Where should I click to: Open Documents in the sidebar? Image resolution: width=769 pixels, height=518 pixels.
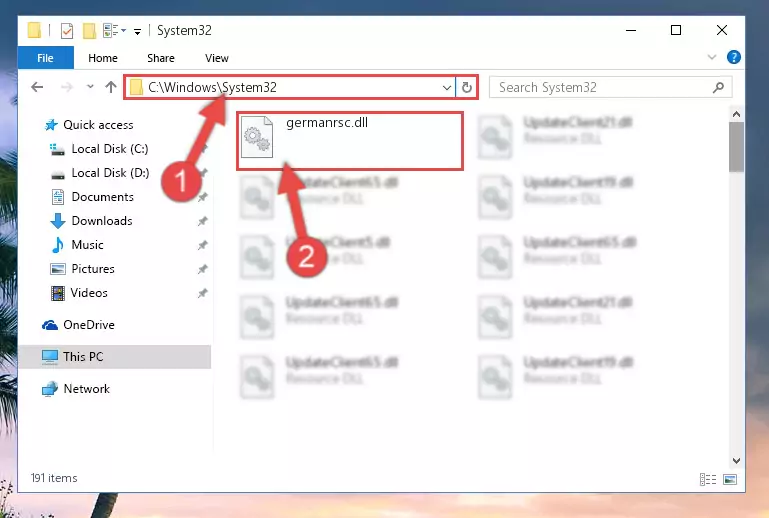click(103, 197)
